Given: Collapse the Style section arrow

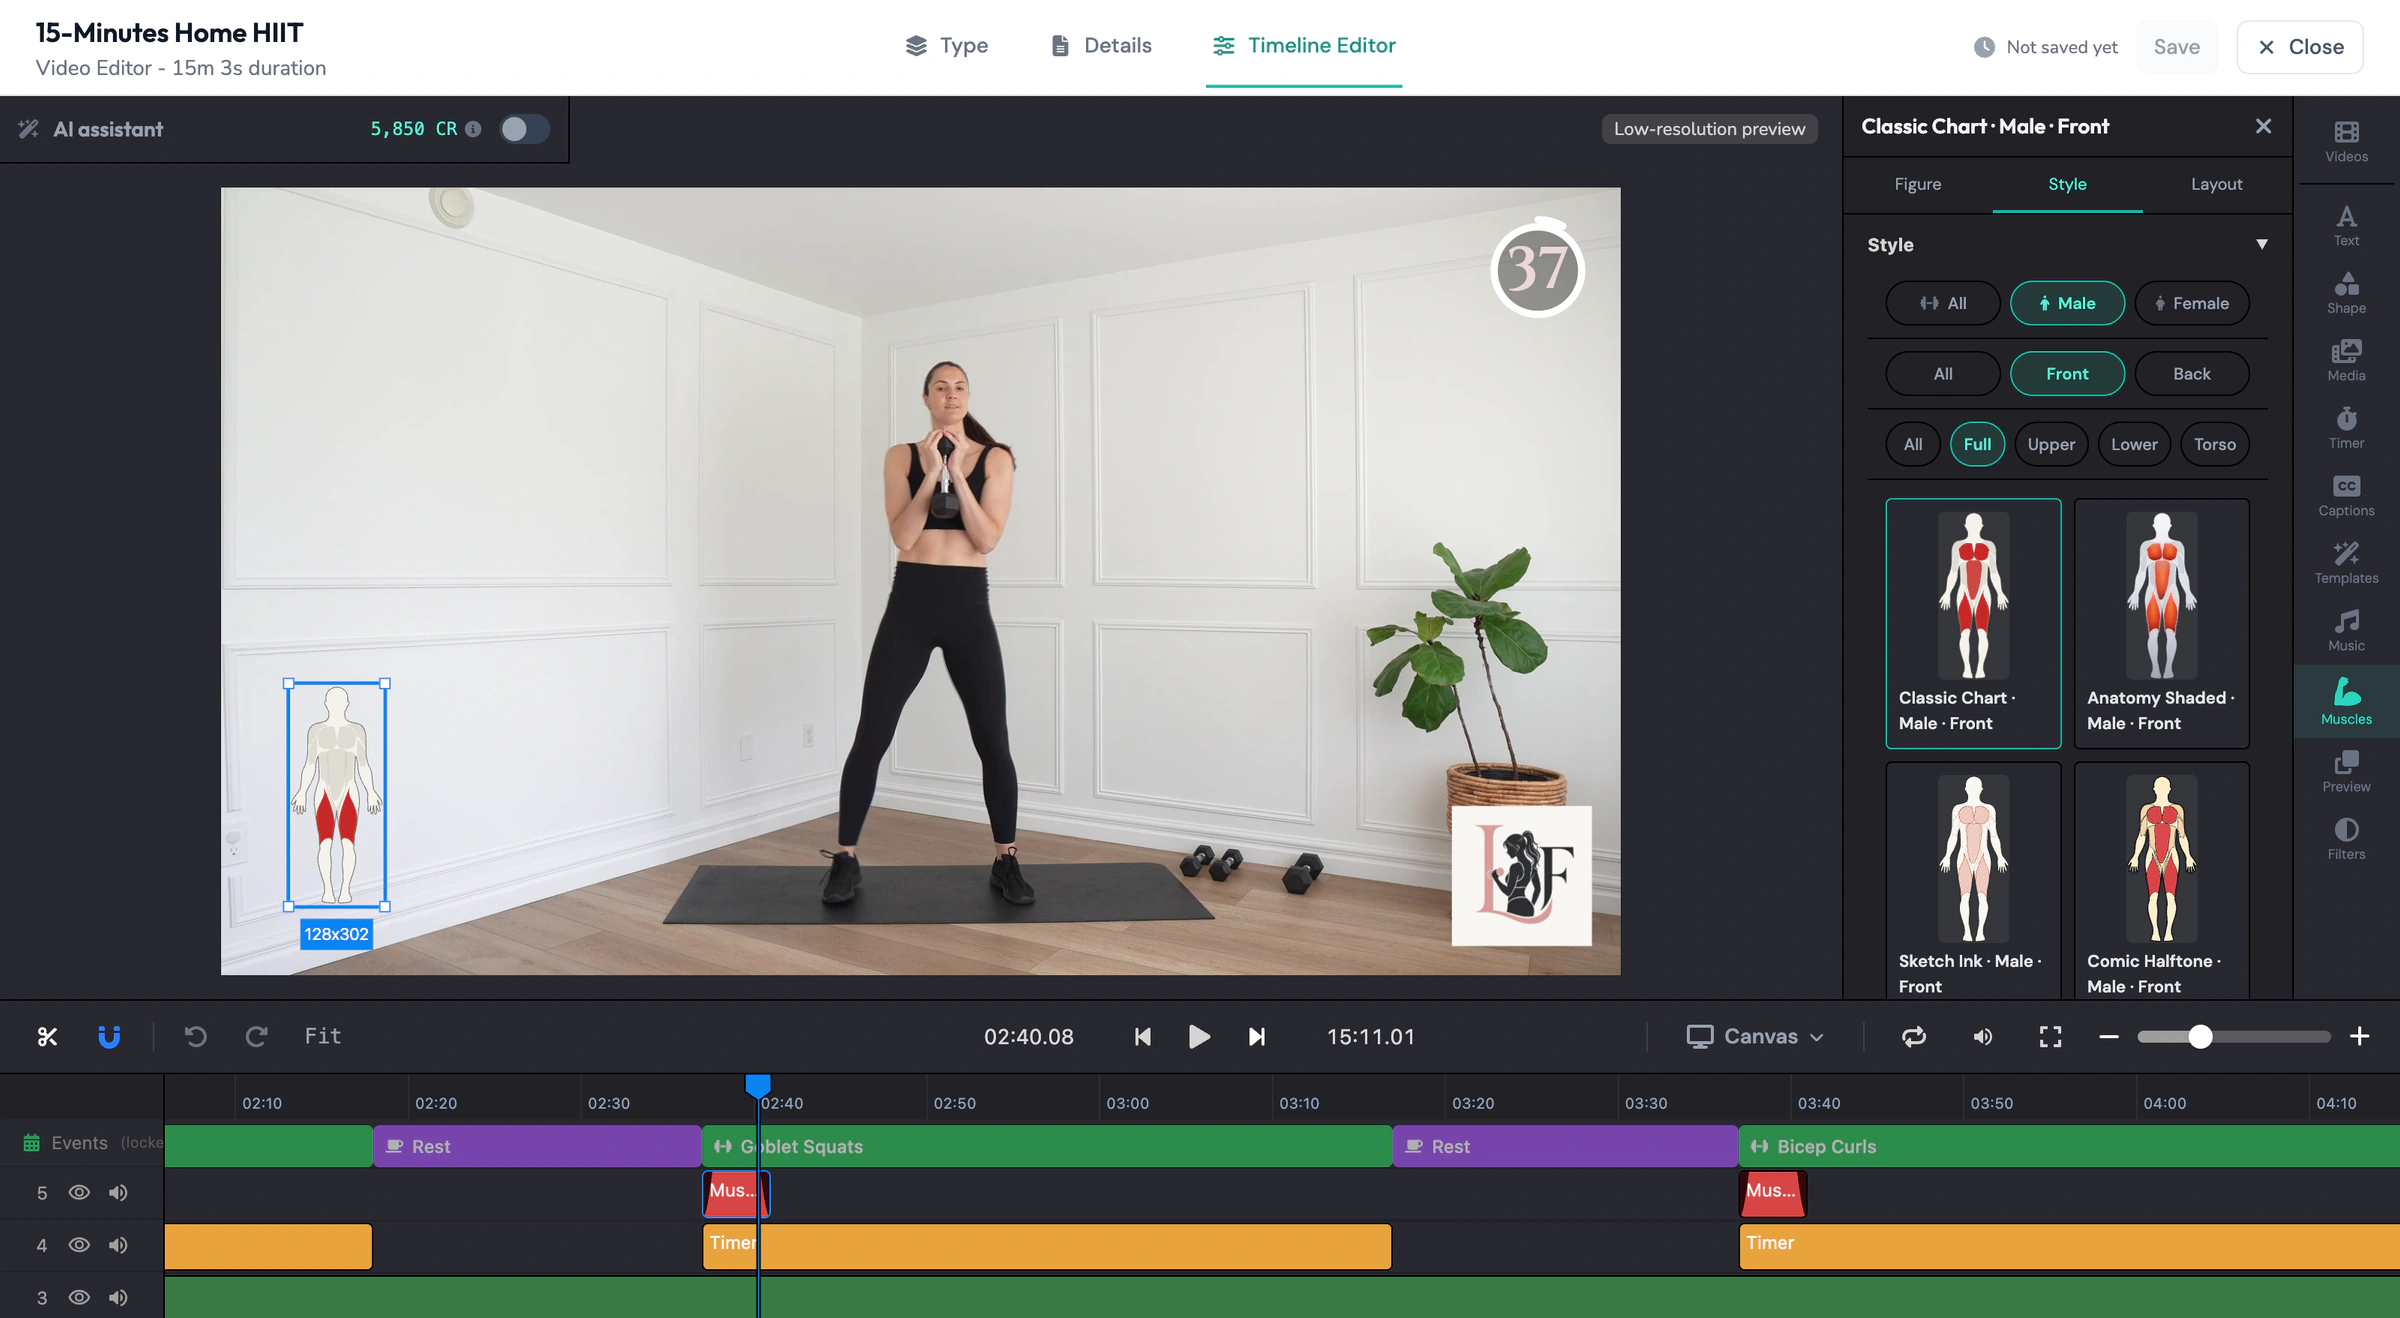Looking at the screenshot, I should (2261, 244).
